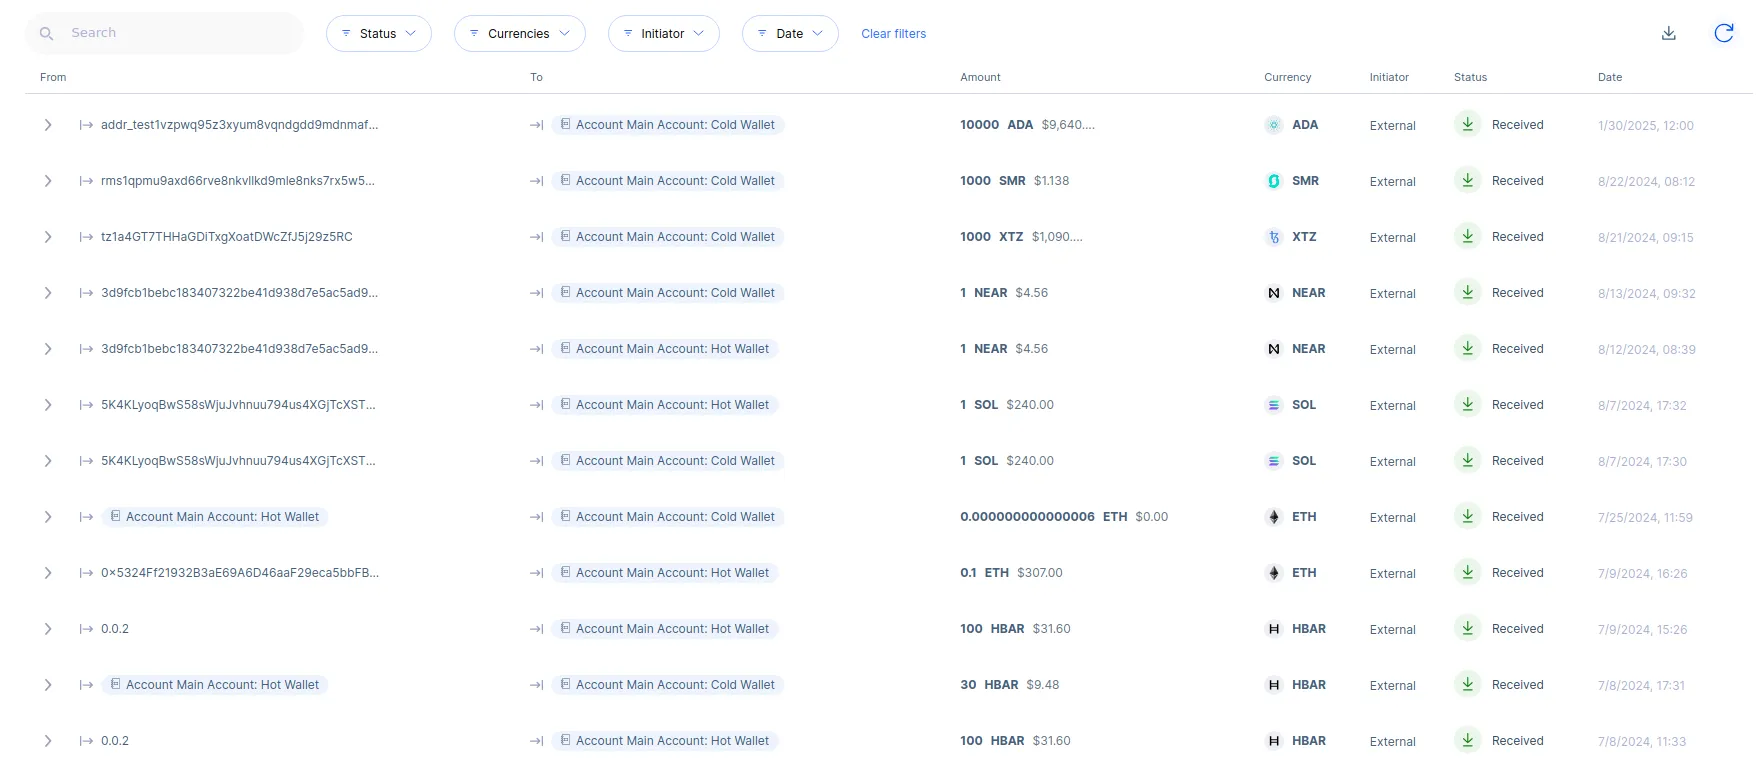This screenshot has height=770, width=1757.
Task: Open the Currencies filter dropdown
Action: 519,33
